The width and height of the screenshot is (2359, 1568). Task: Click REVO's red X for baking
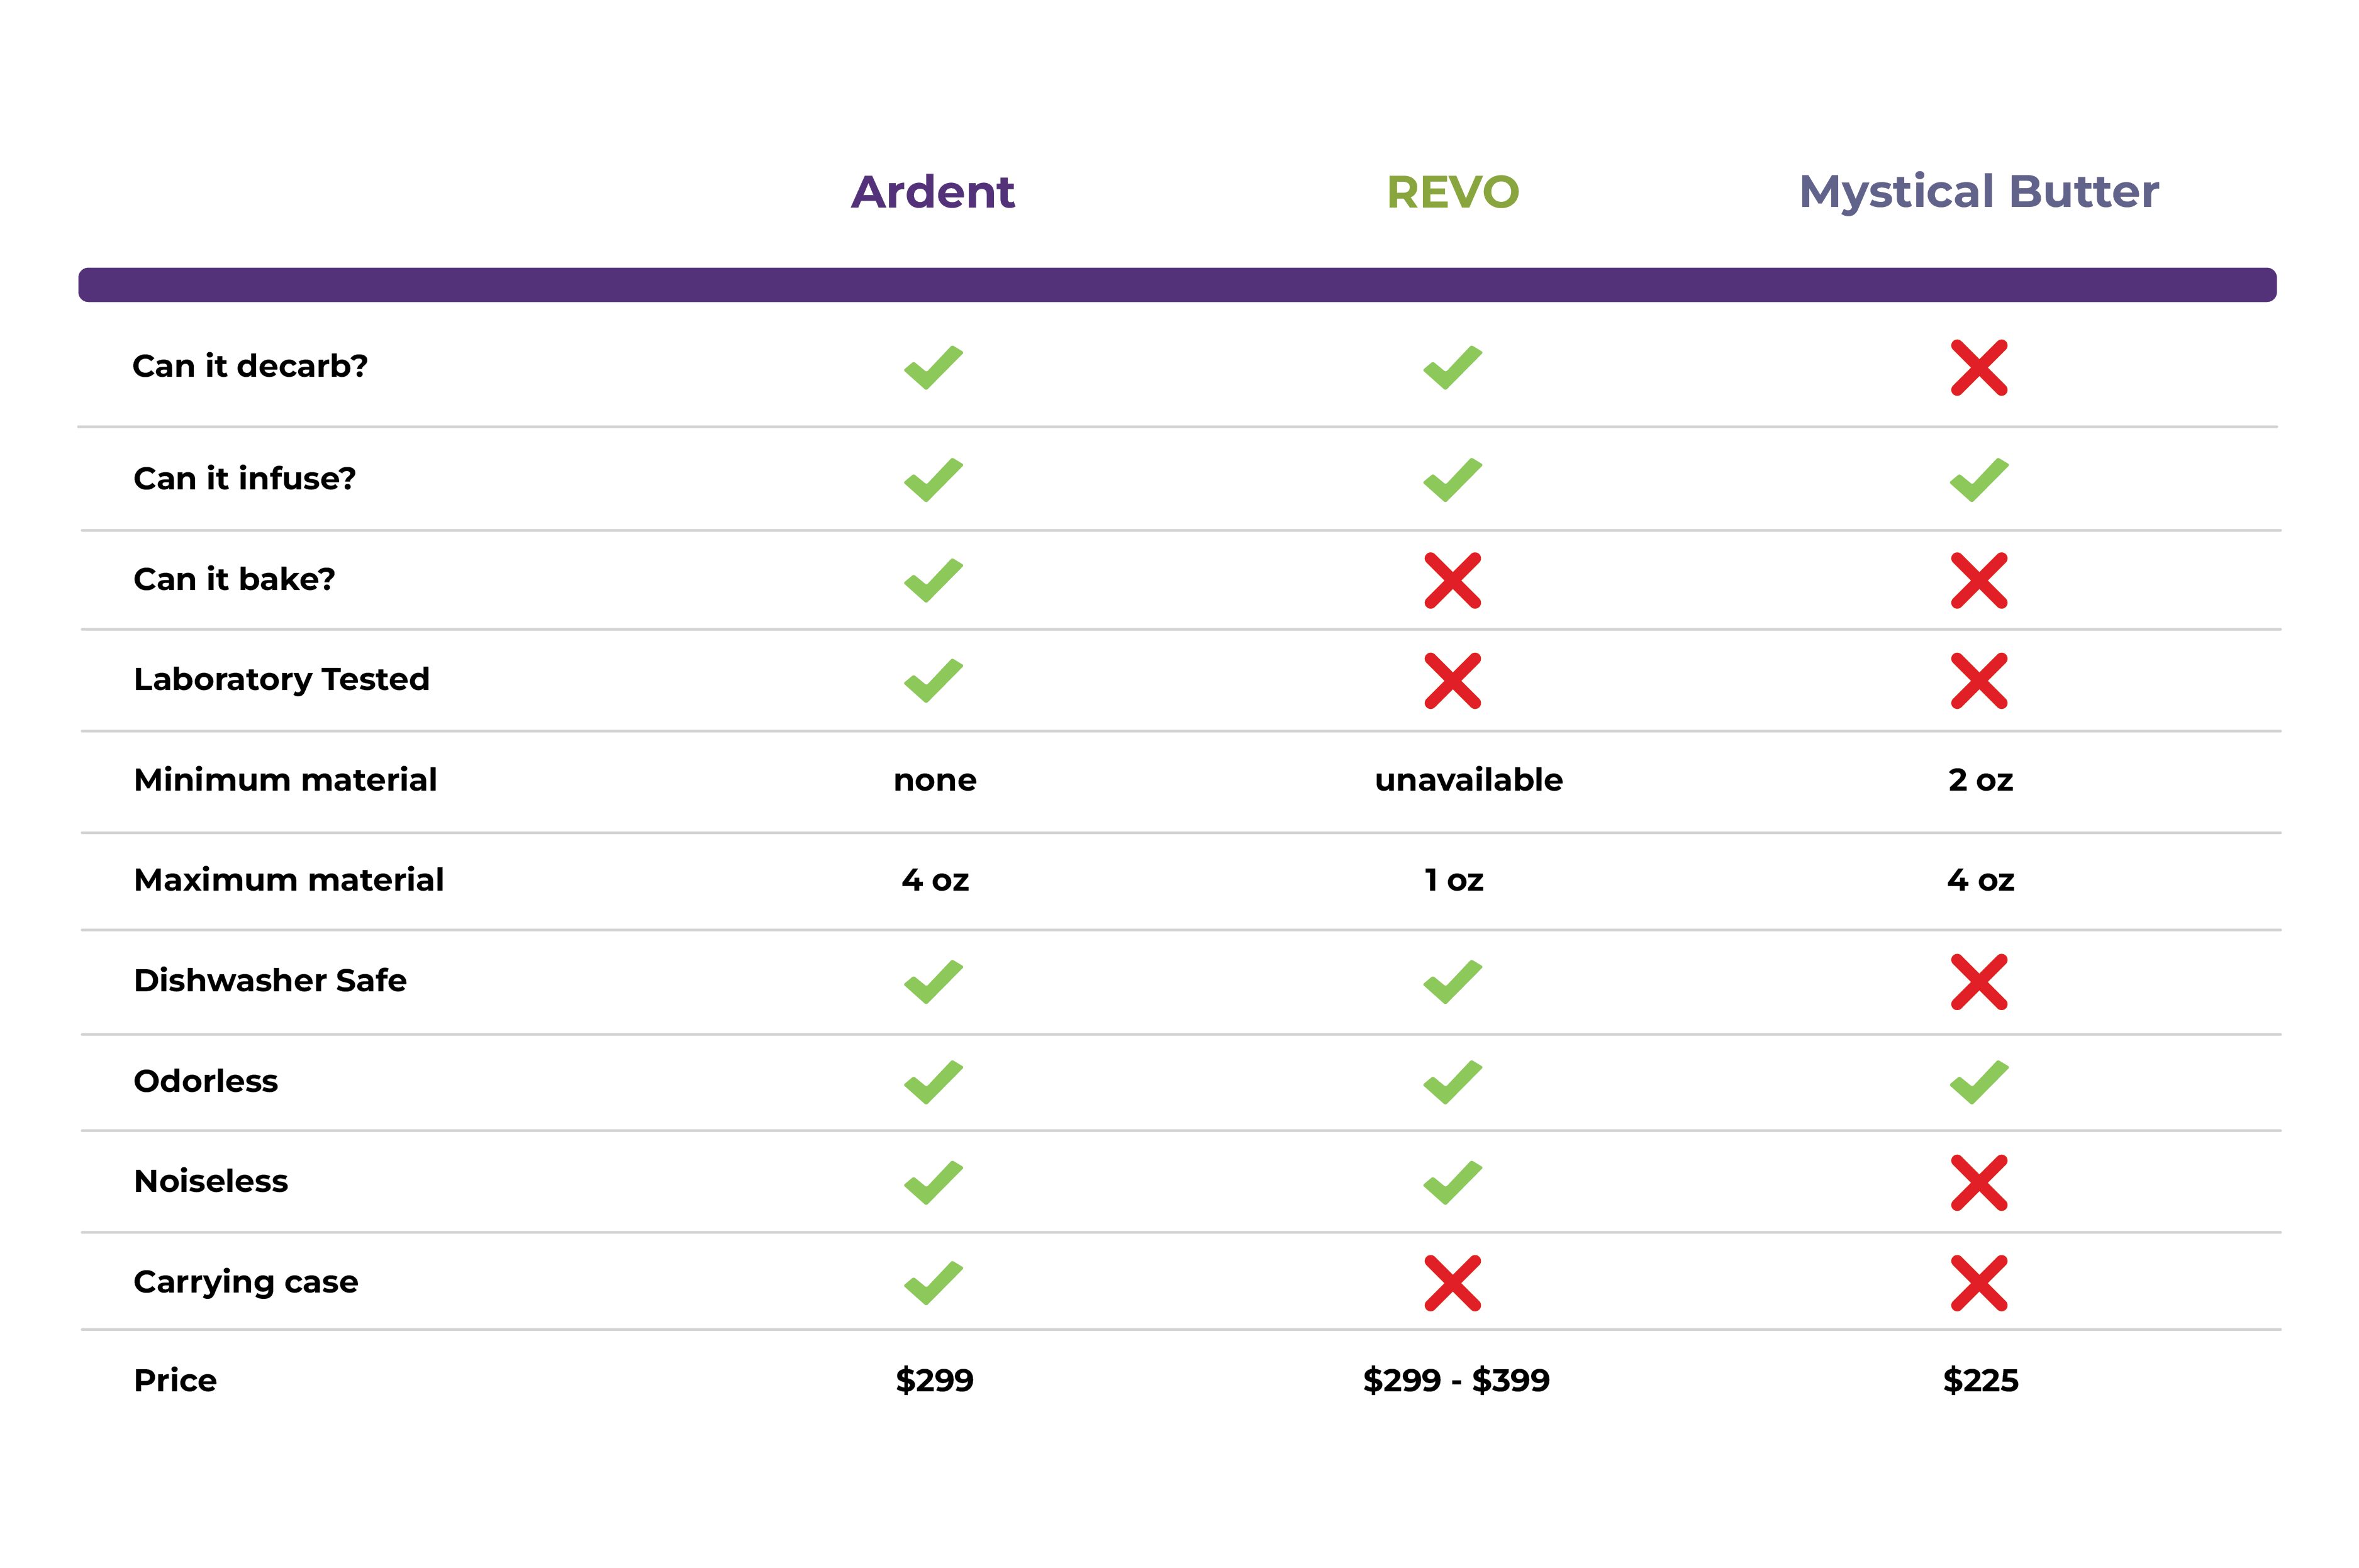(1452, 581)
